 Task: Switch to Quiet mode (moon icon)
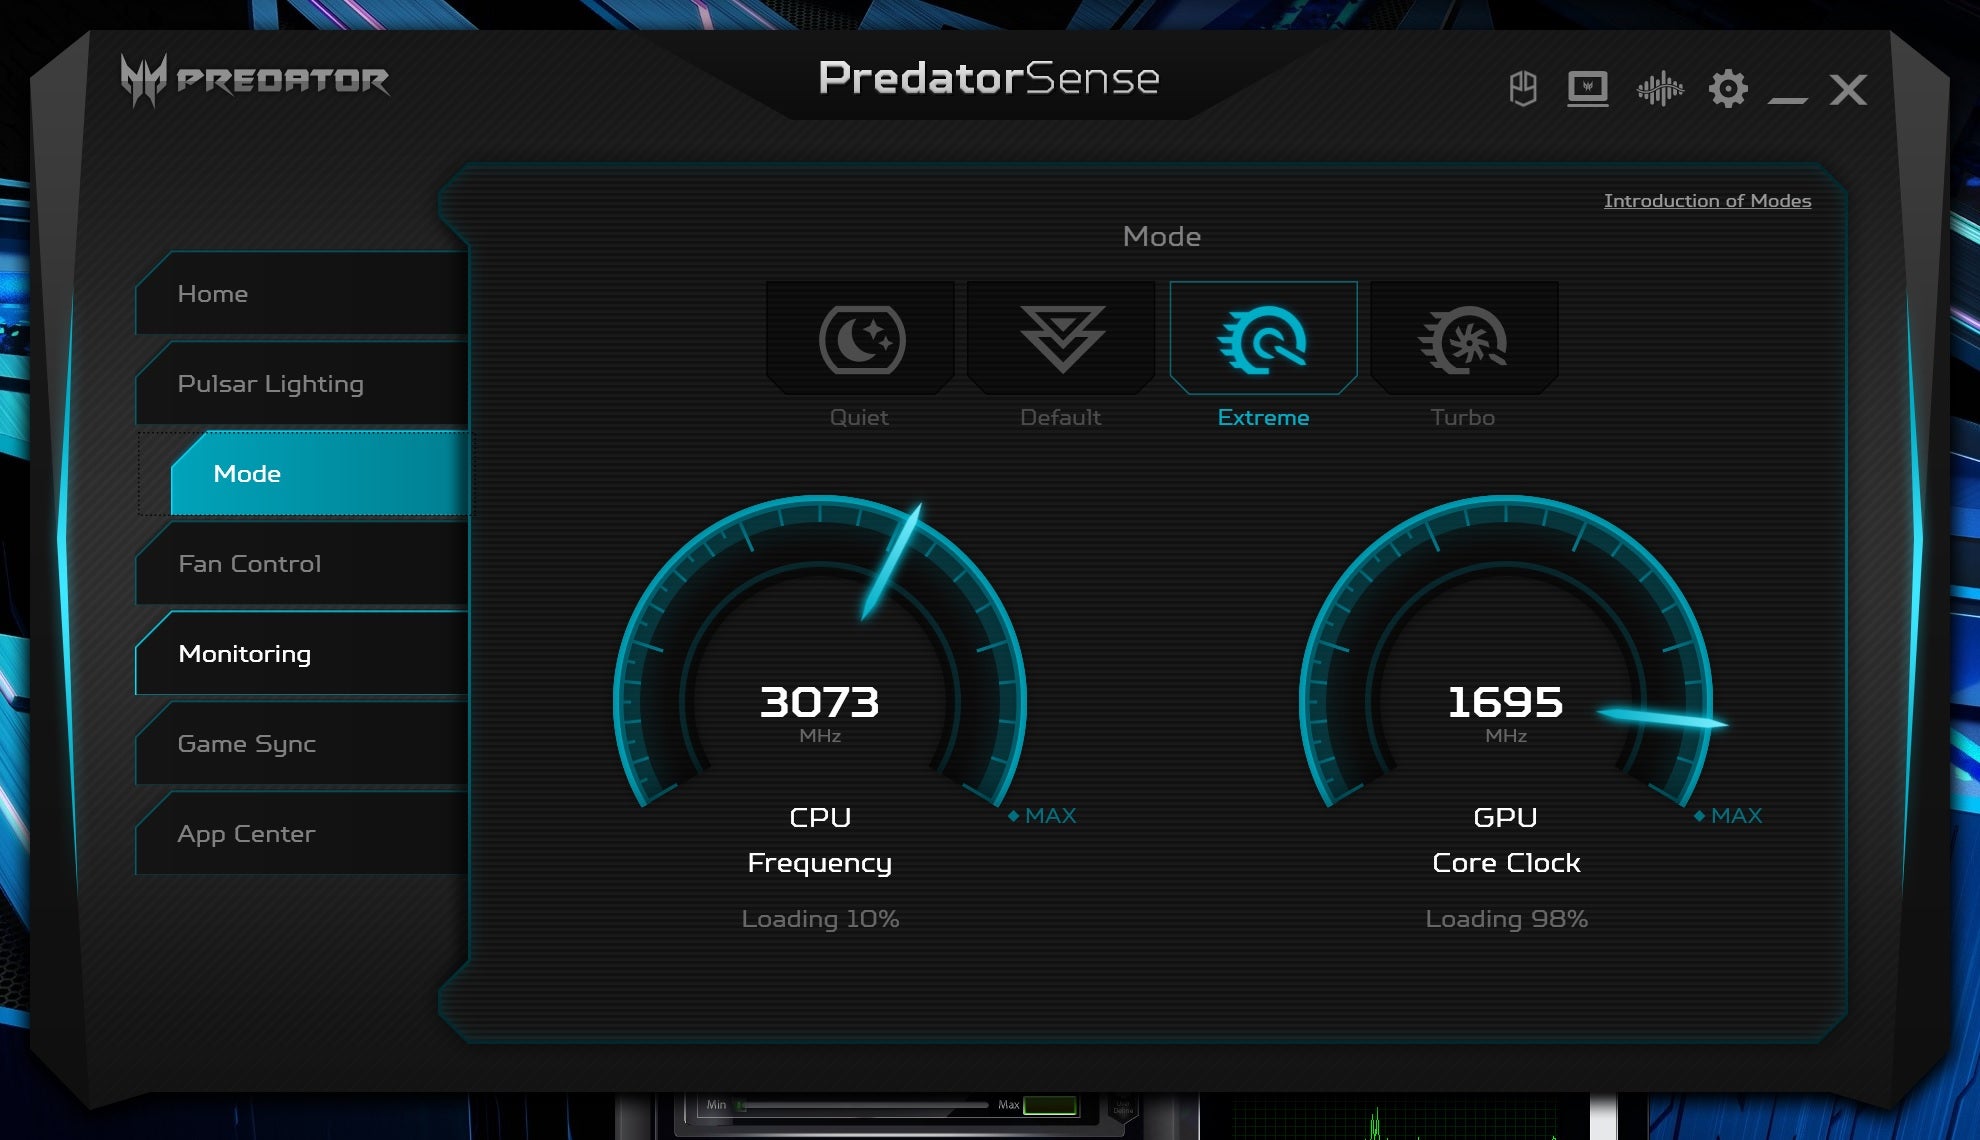(861, 340)
